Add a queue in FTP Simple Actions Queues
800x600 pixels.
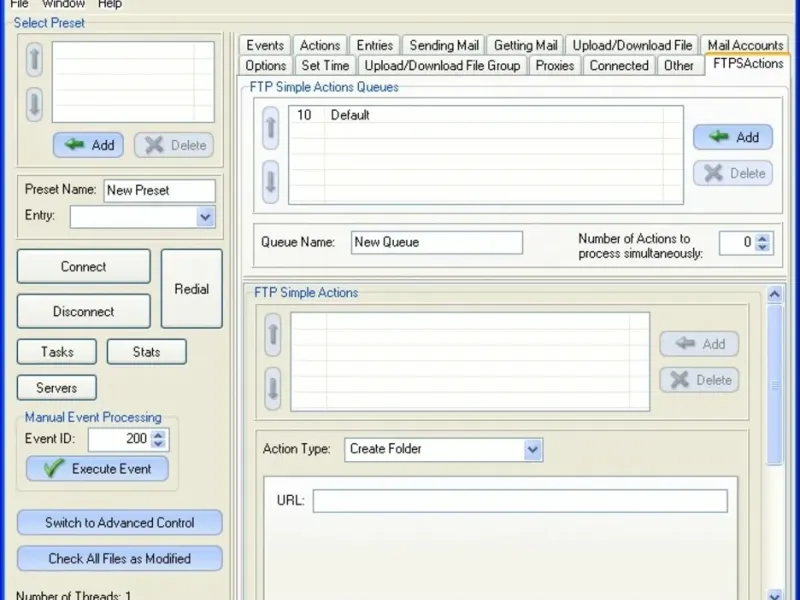(733, 137)
